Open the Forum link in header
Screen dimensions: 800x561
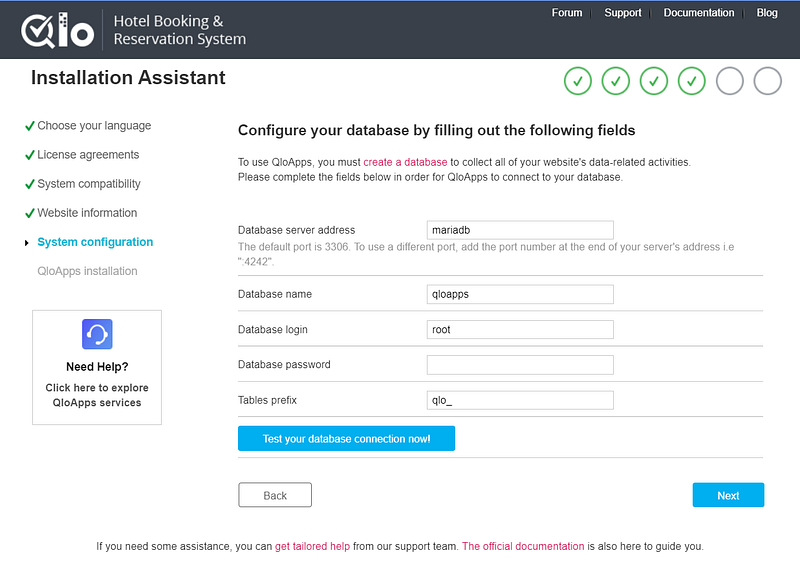567,13
